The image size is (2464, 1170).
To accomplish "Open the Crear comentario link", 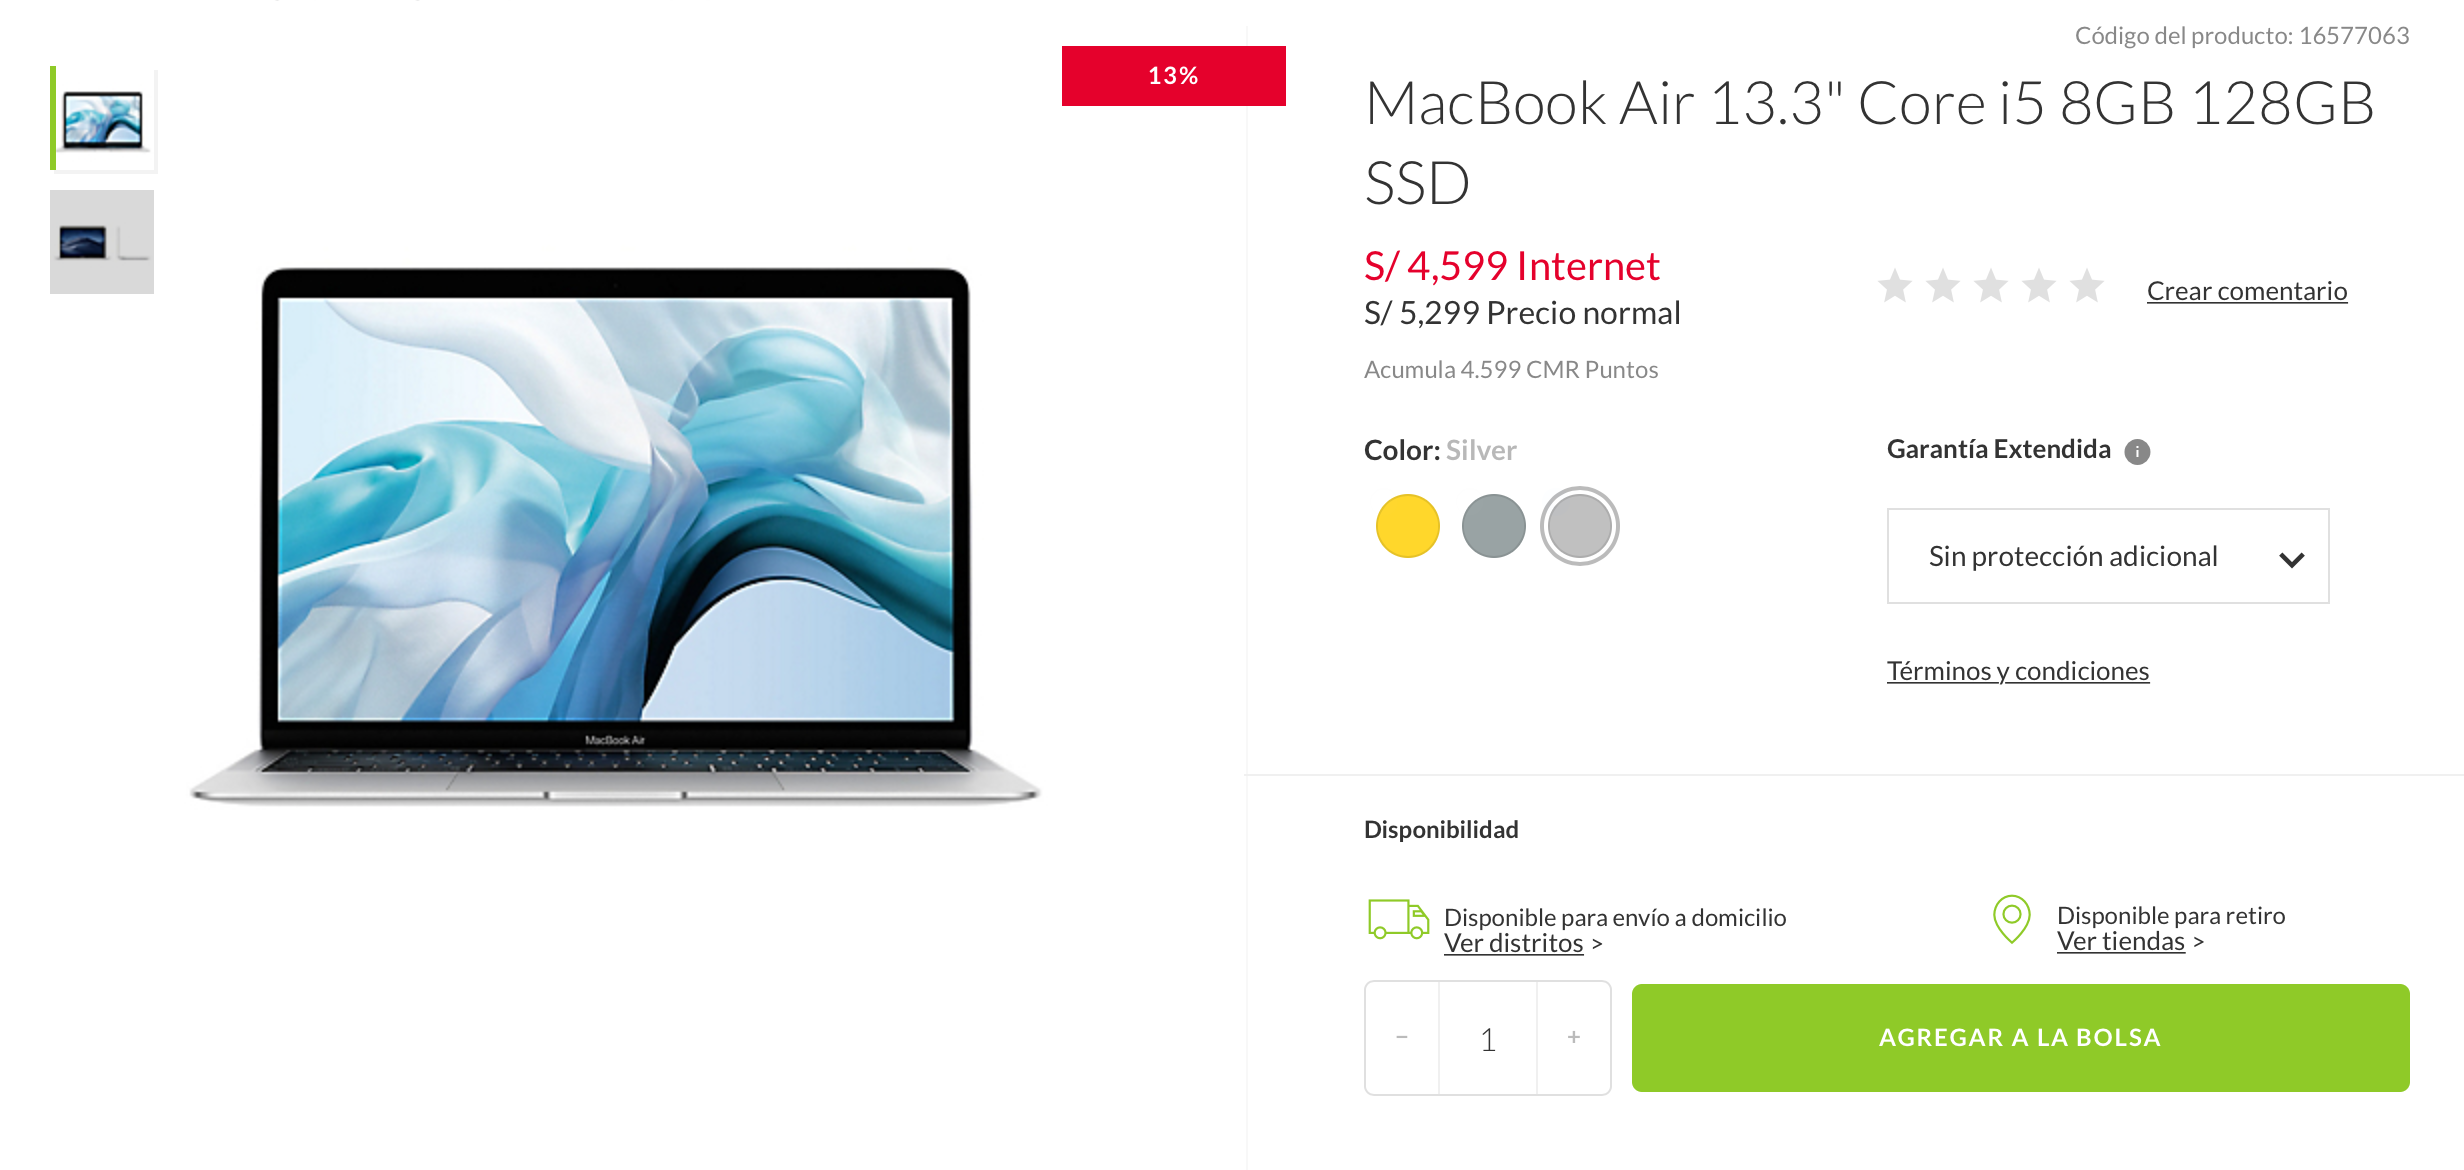I will point(2246,291).
